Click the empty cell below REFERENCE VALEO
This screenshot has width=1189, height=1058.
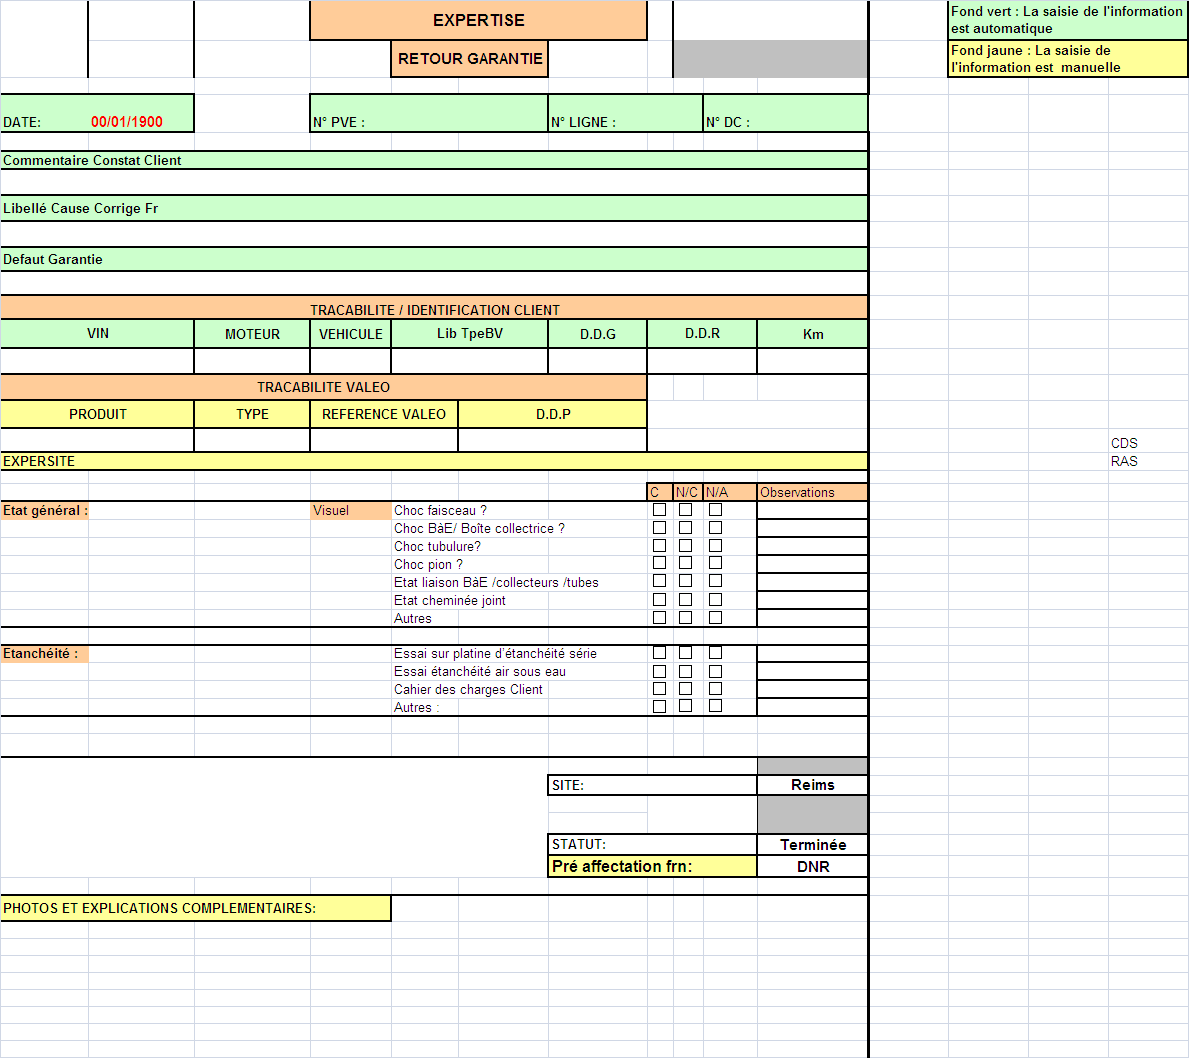click(x=384, y=440)
